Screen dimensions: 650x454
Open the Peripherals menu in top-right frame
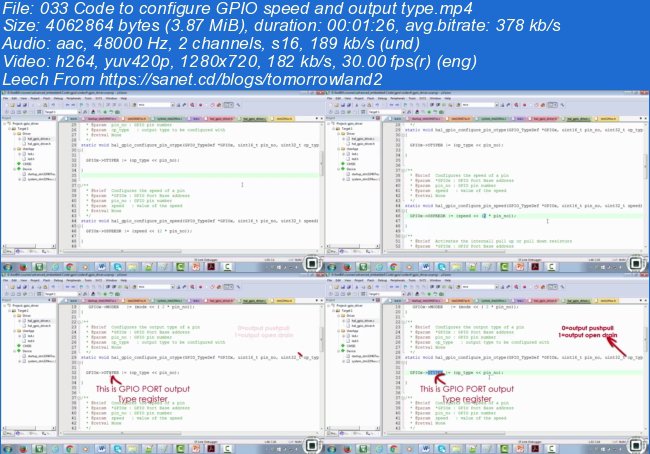tap(398, 98)
